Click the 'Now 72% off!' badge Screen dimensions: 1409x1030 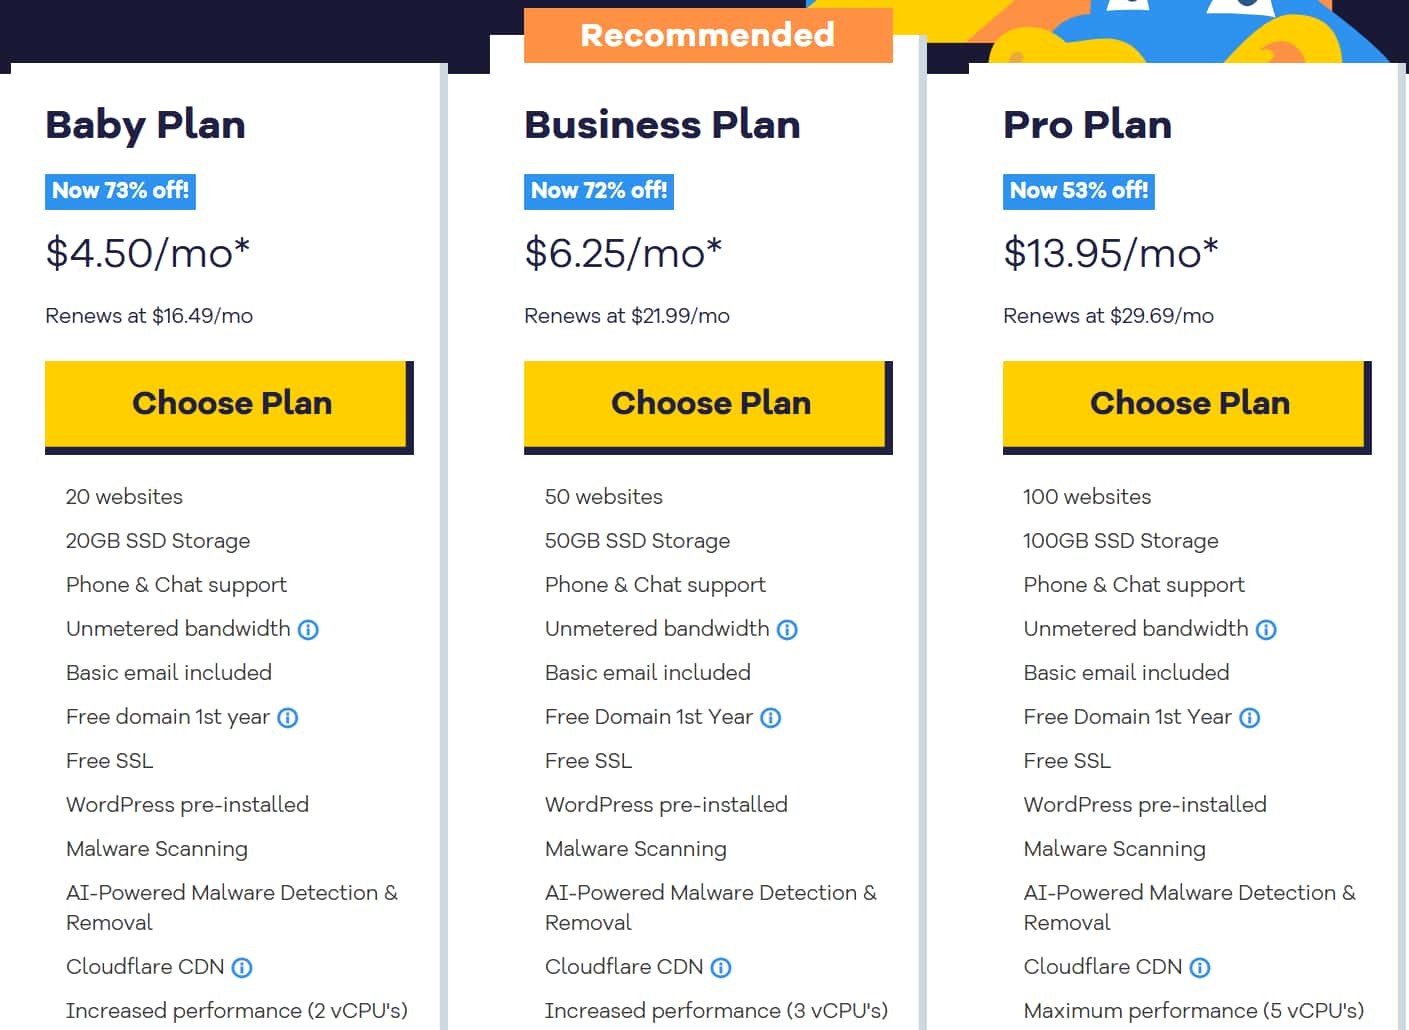(599, 191)
